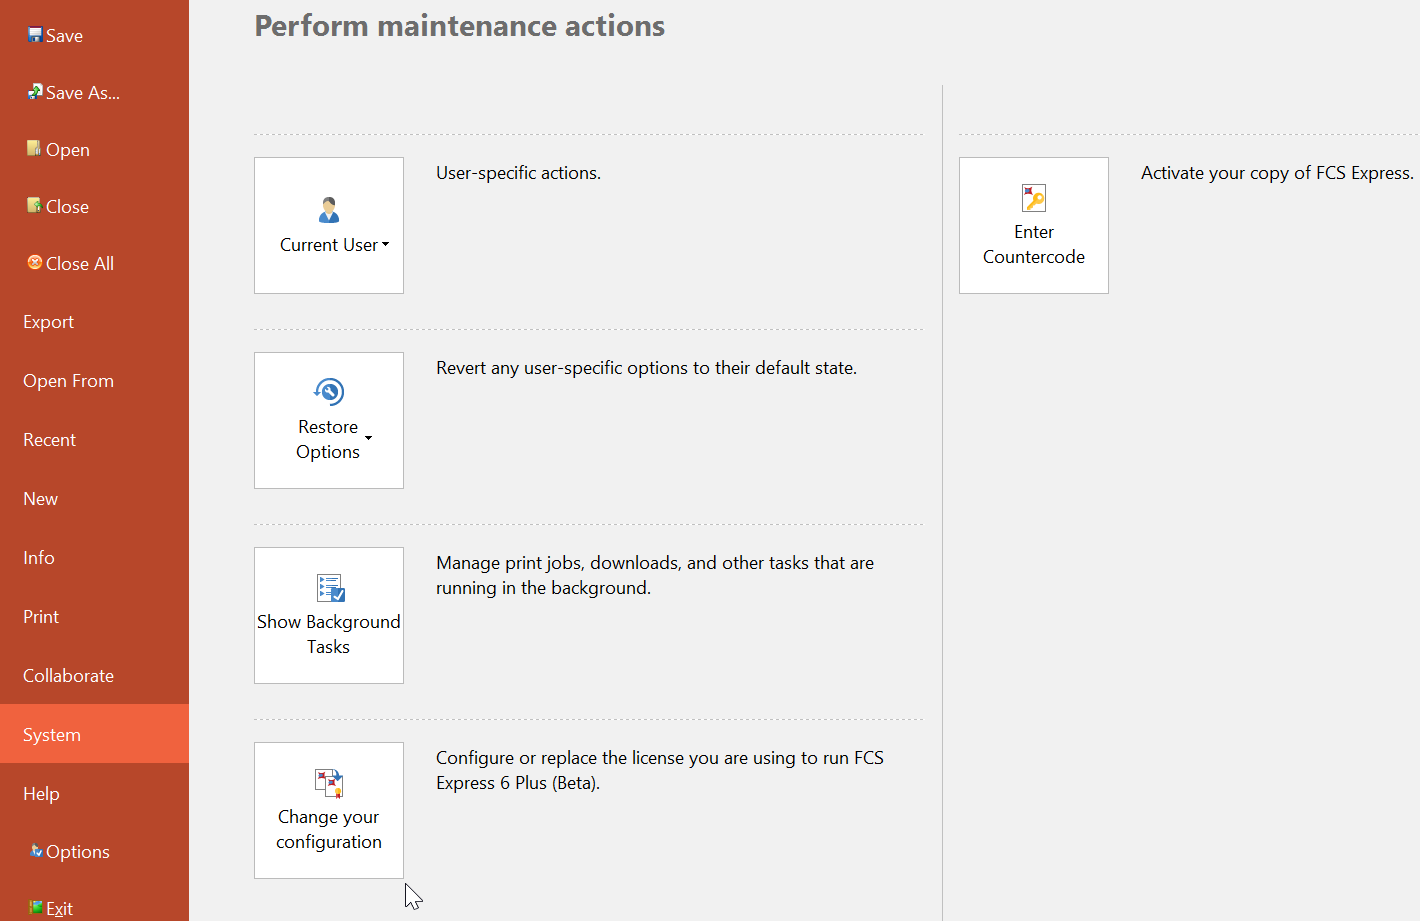Expand the Restore Options dropdown arrow

[x=369, y=439]
